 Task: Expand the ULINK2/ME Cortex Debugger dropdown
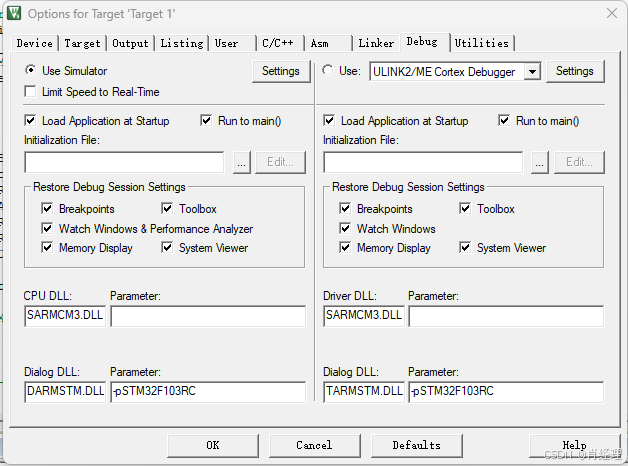click(x=532, y=72)
